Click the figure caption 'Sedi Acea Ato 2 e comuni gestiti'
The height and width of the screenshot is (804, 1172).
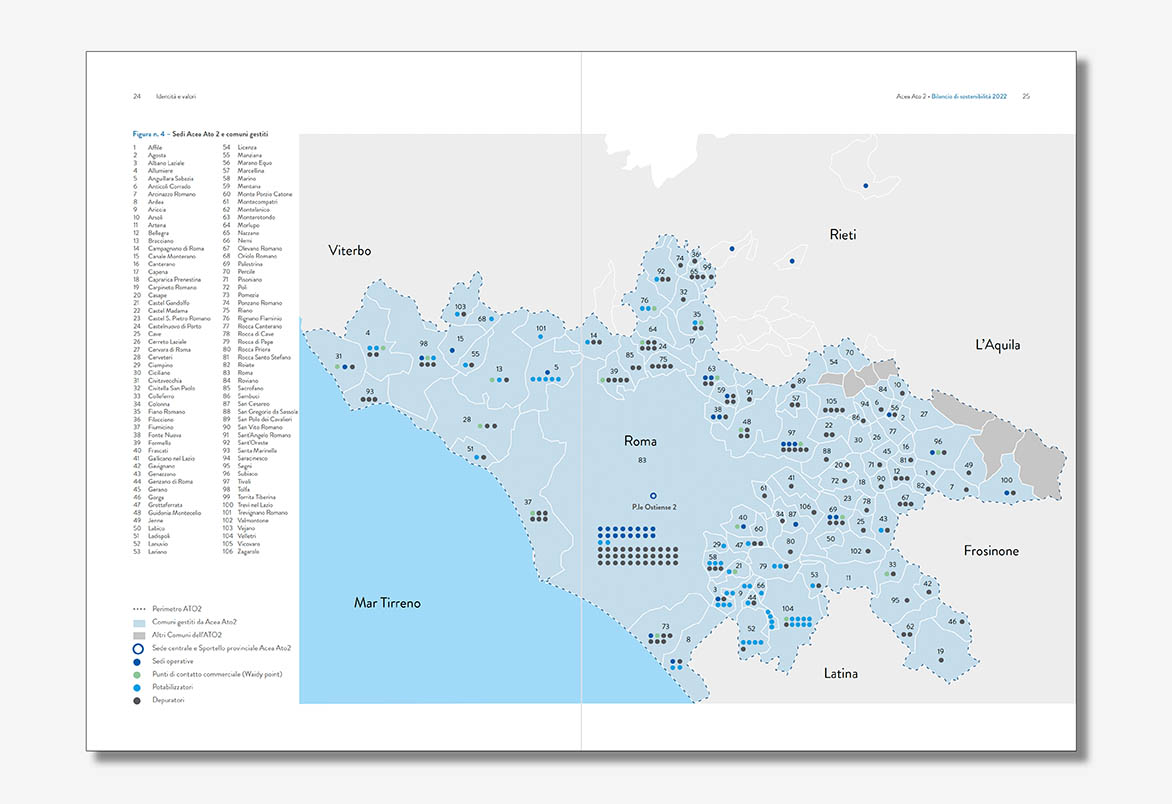(x=220, y=134)
